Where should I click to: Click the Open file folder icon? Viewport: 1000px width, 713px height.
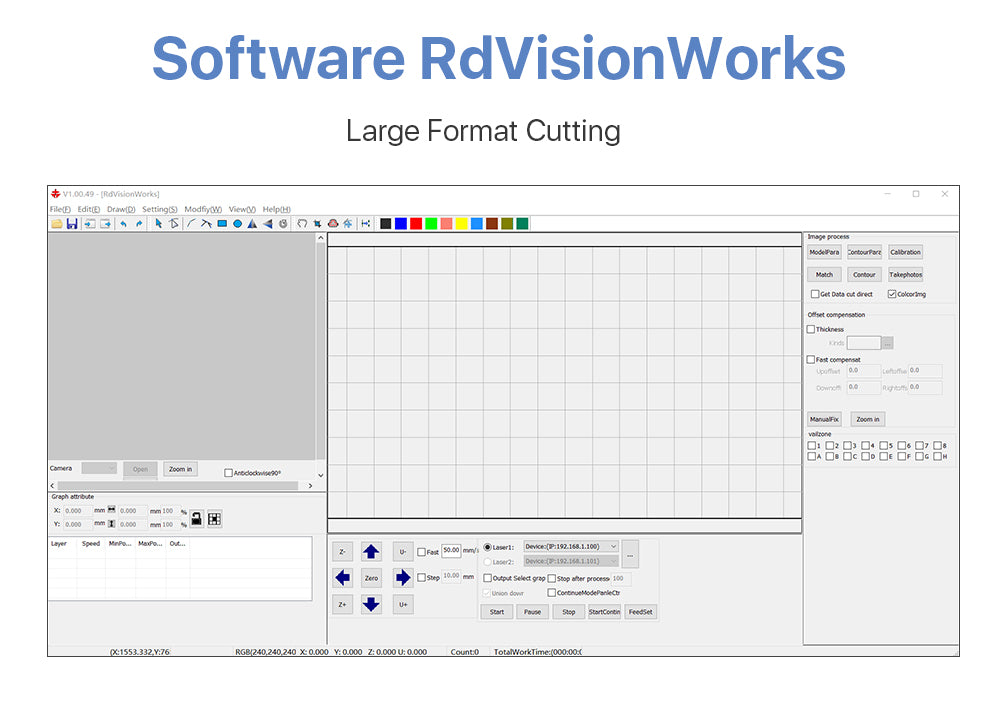57,224
